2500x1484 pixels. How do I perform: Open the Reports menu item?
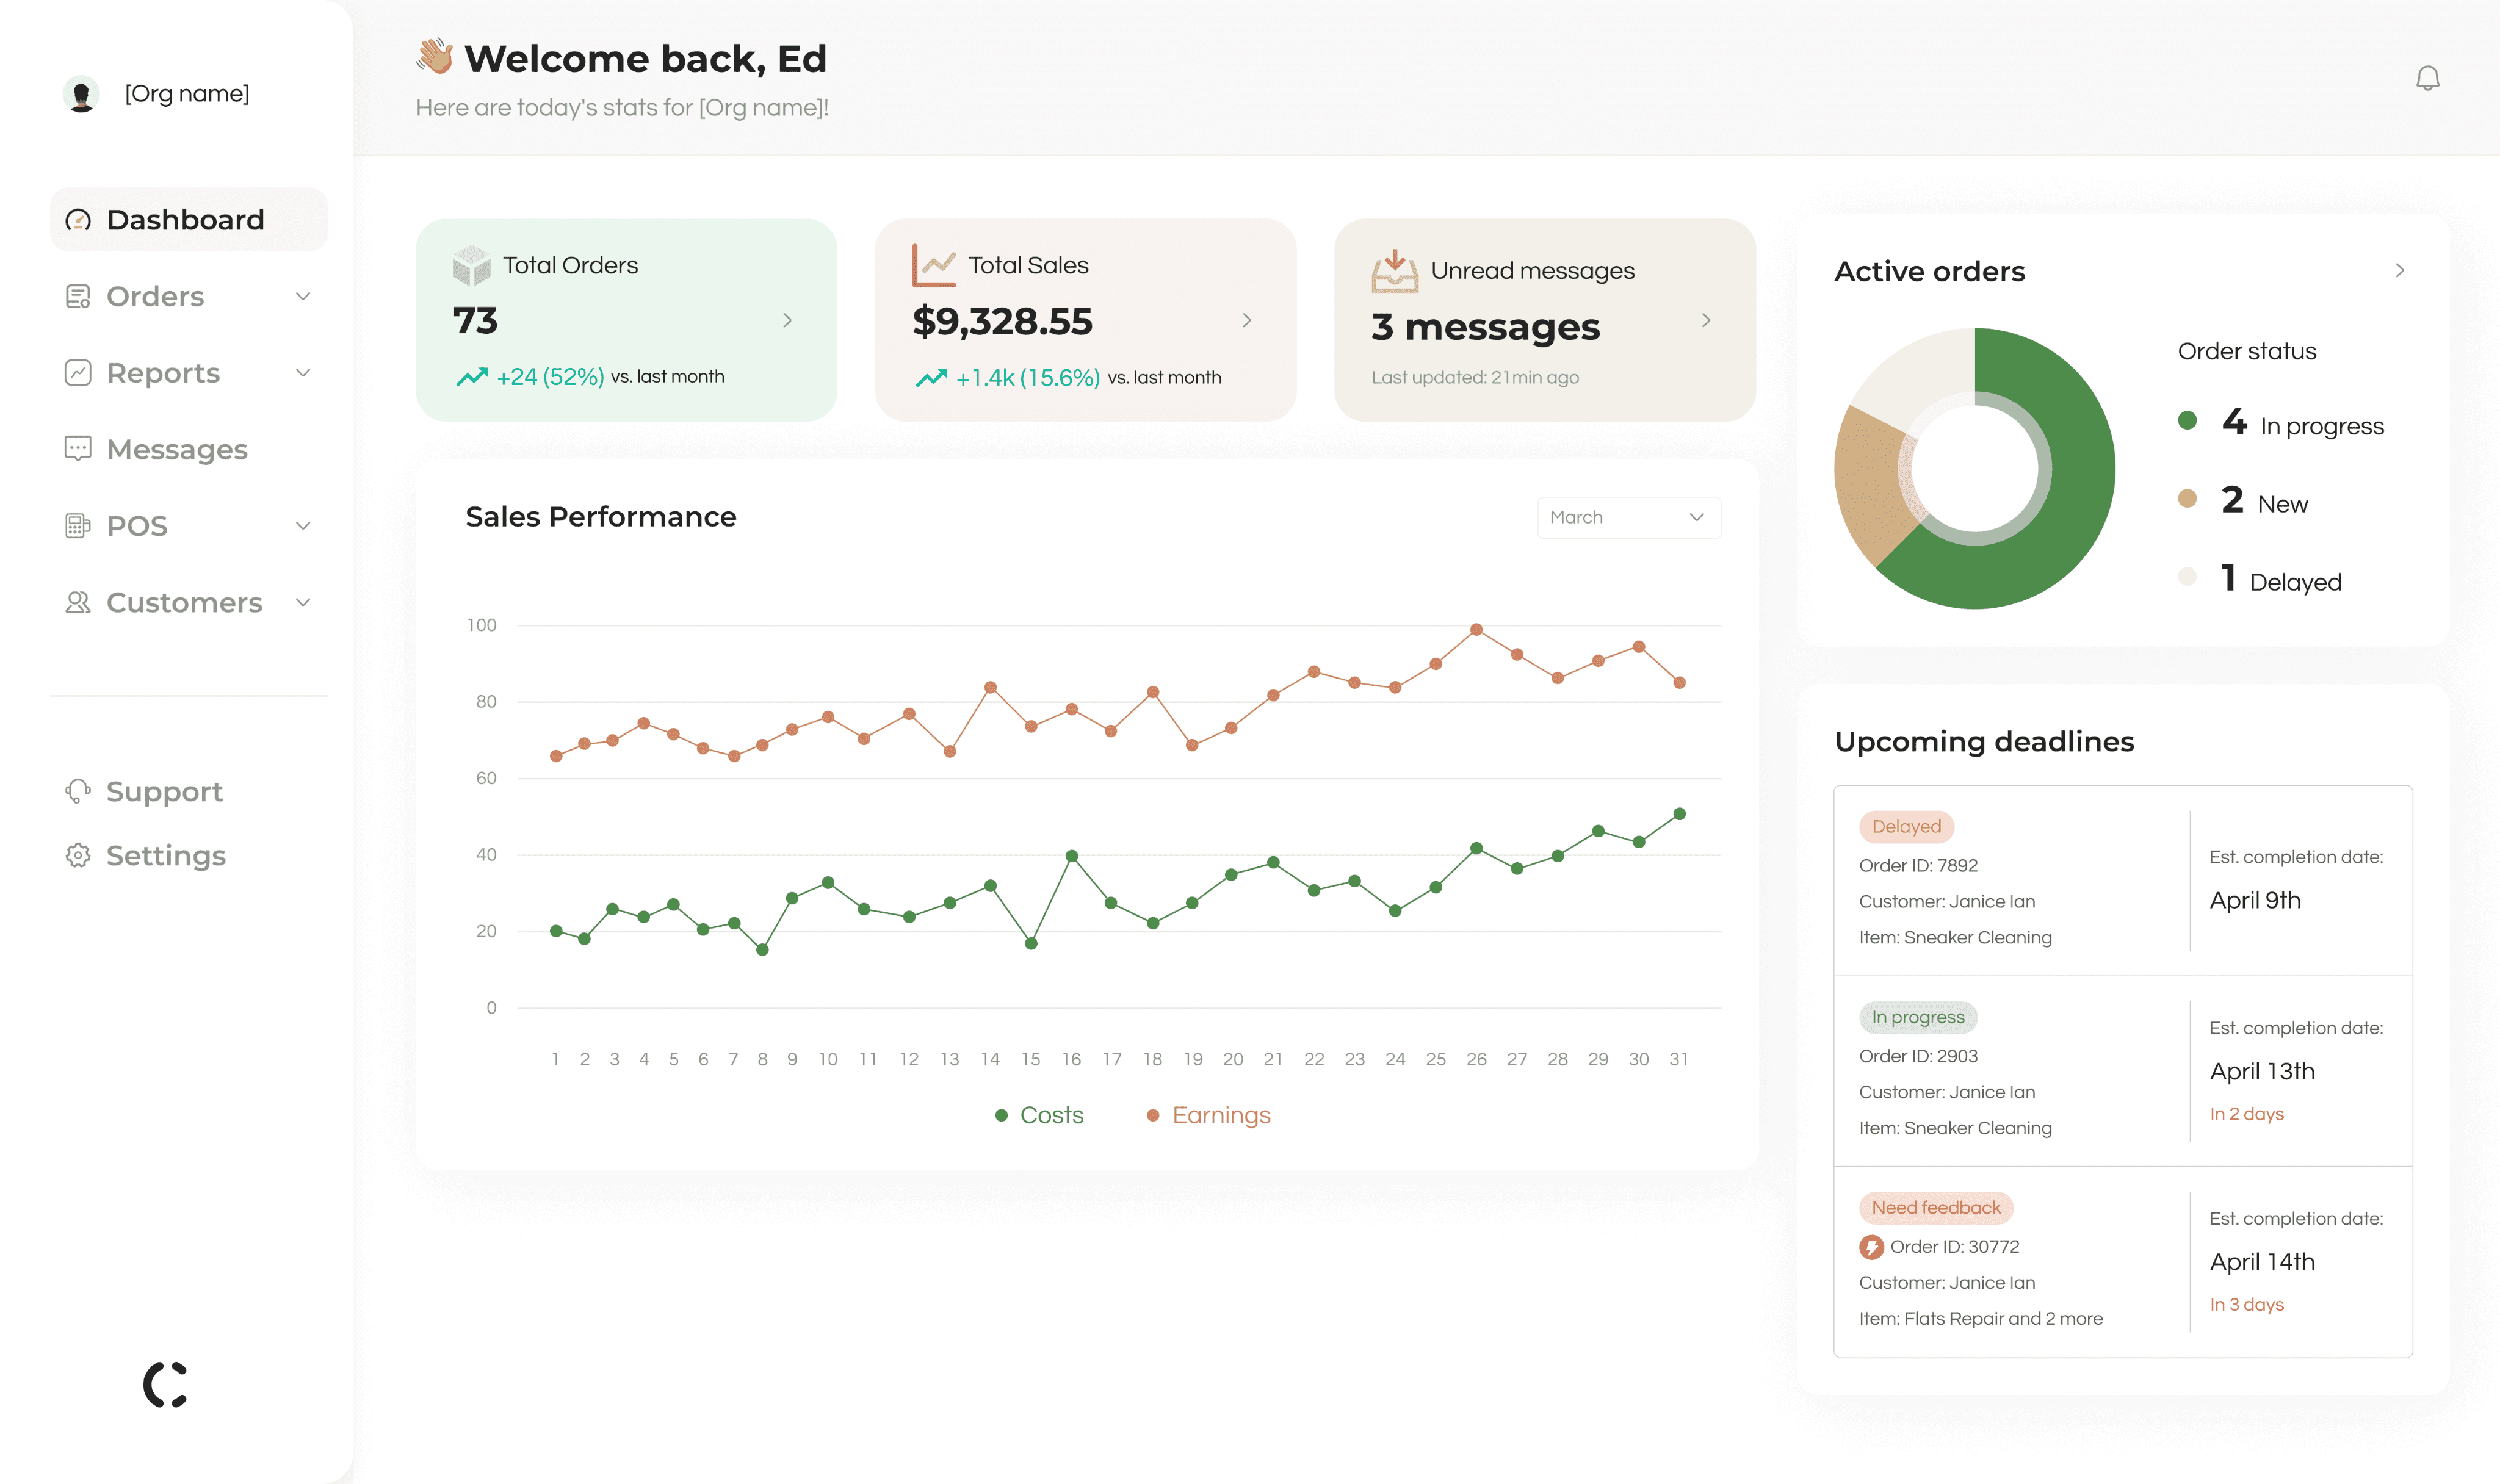[163, 373]
